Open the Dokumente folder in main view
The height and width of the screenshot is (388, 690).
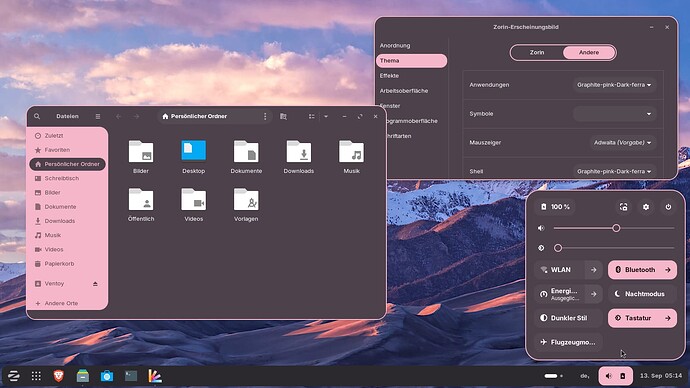(x=246, y=152)
